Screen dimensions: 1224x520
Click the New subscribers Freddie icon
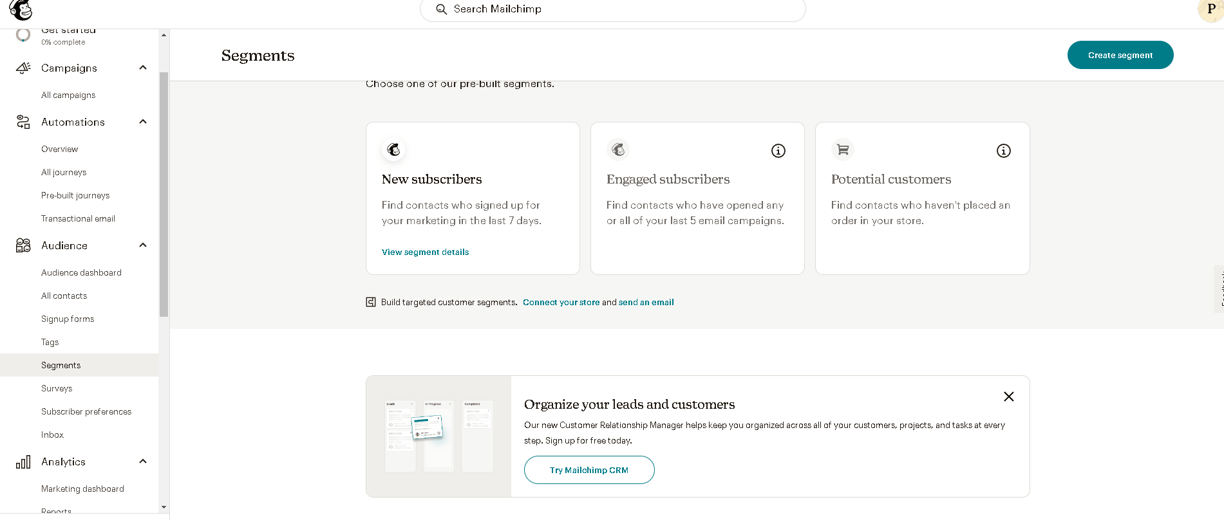[x=394, y=150]
